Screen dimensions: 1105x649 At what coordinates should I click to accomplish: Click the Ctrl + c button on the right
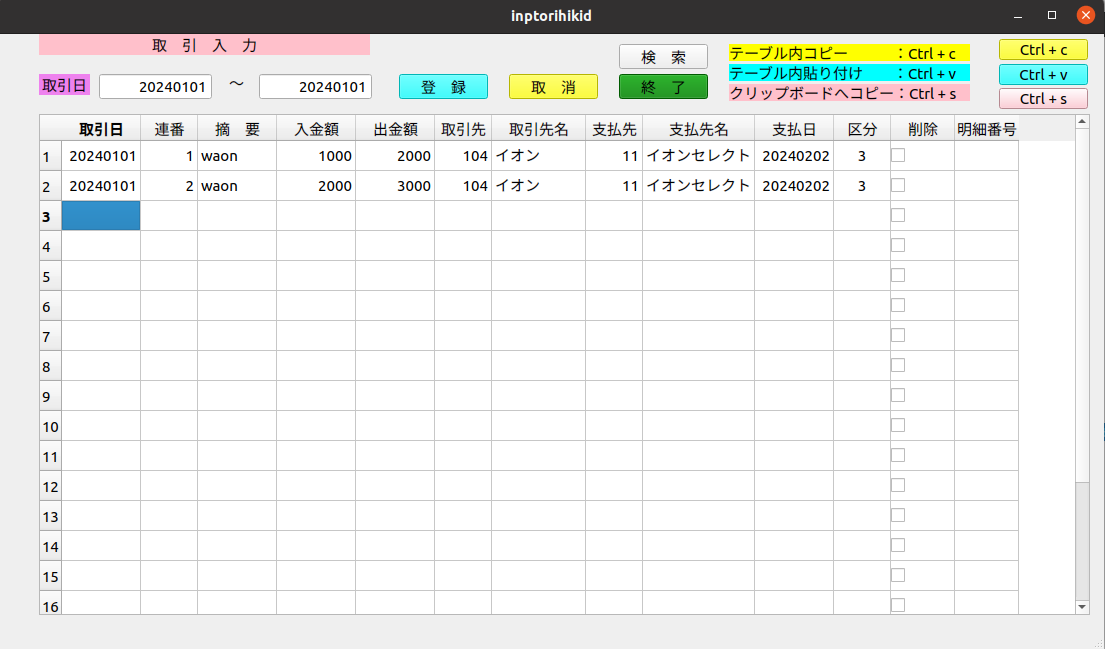1043,49
